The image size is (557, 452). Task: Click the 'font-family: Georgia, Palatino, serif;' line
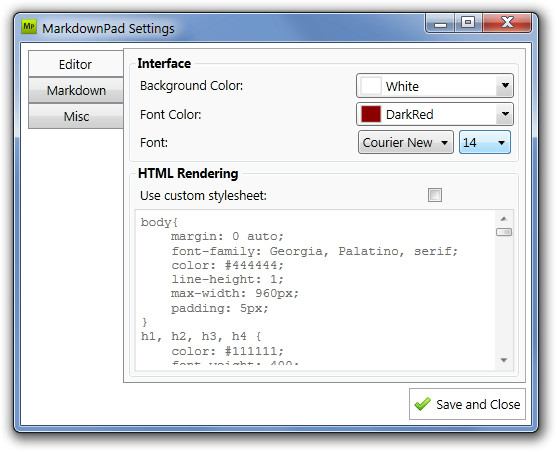(x=315, y=251)
